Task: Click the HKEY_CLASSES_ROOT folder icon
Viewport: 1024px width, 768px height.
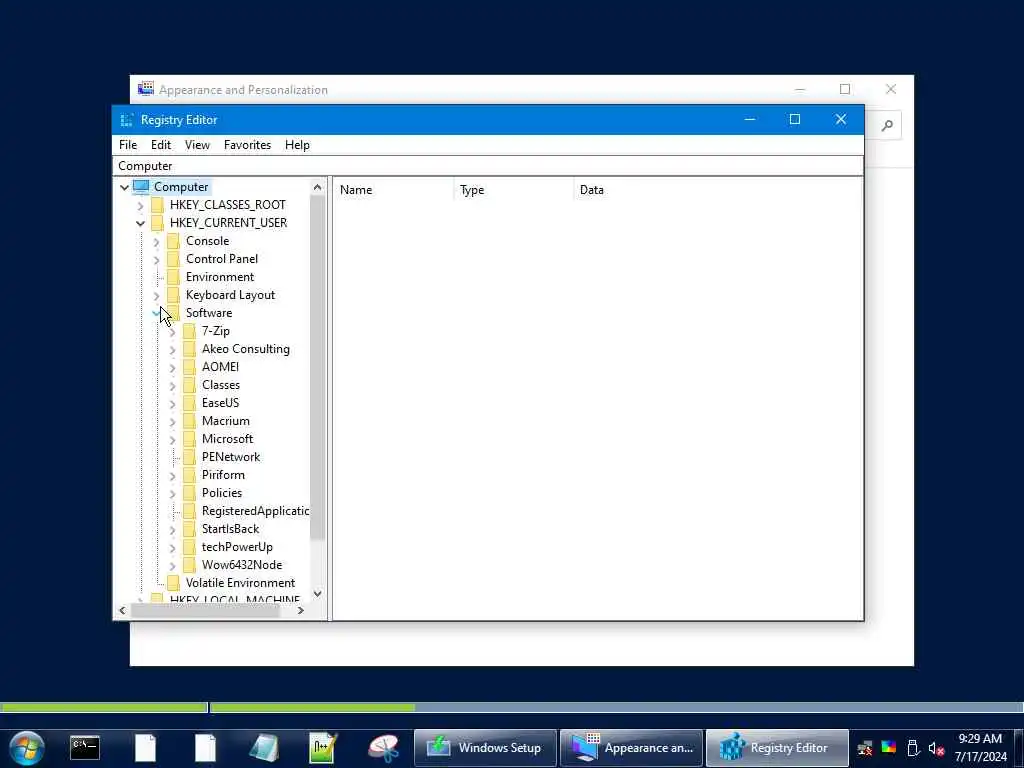Action: click(x=157, y=205)
